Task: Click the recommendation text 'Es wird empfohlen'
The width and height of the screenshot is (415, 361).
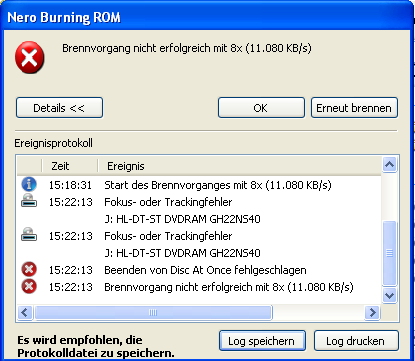Action: tap(96, 346)
